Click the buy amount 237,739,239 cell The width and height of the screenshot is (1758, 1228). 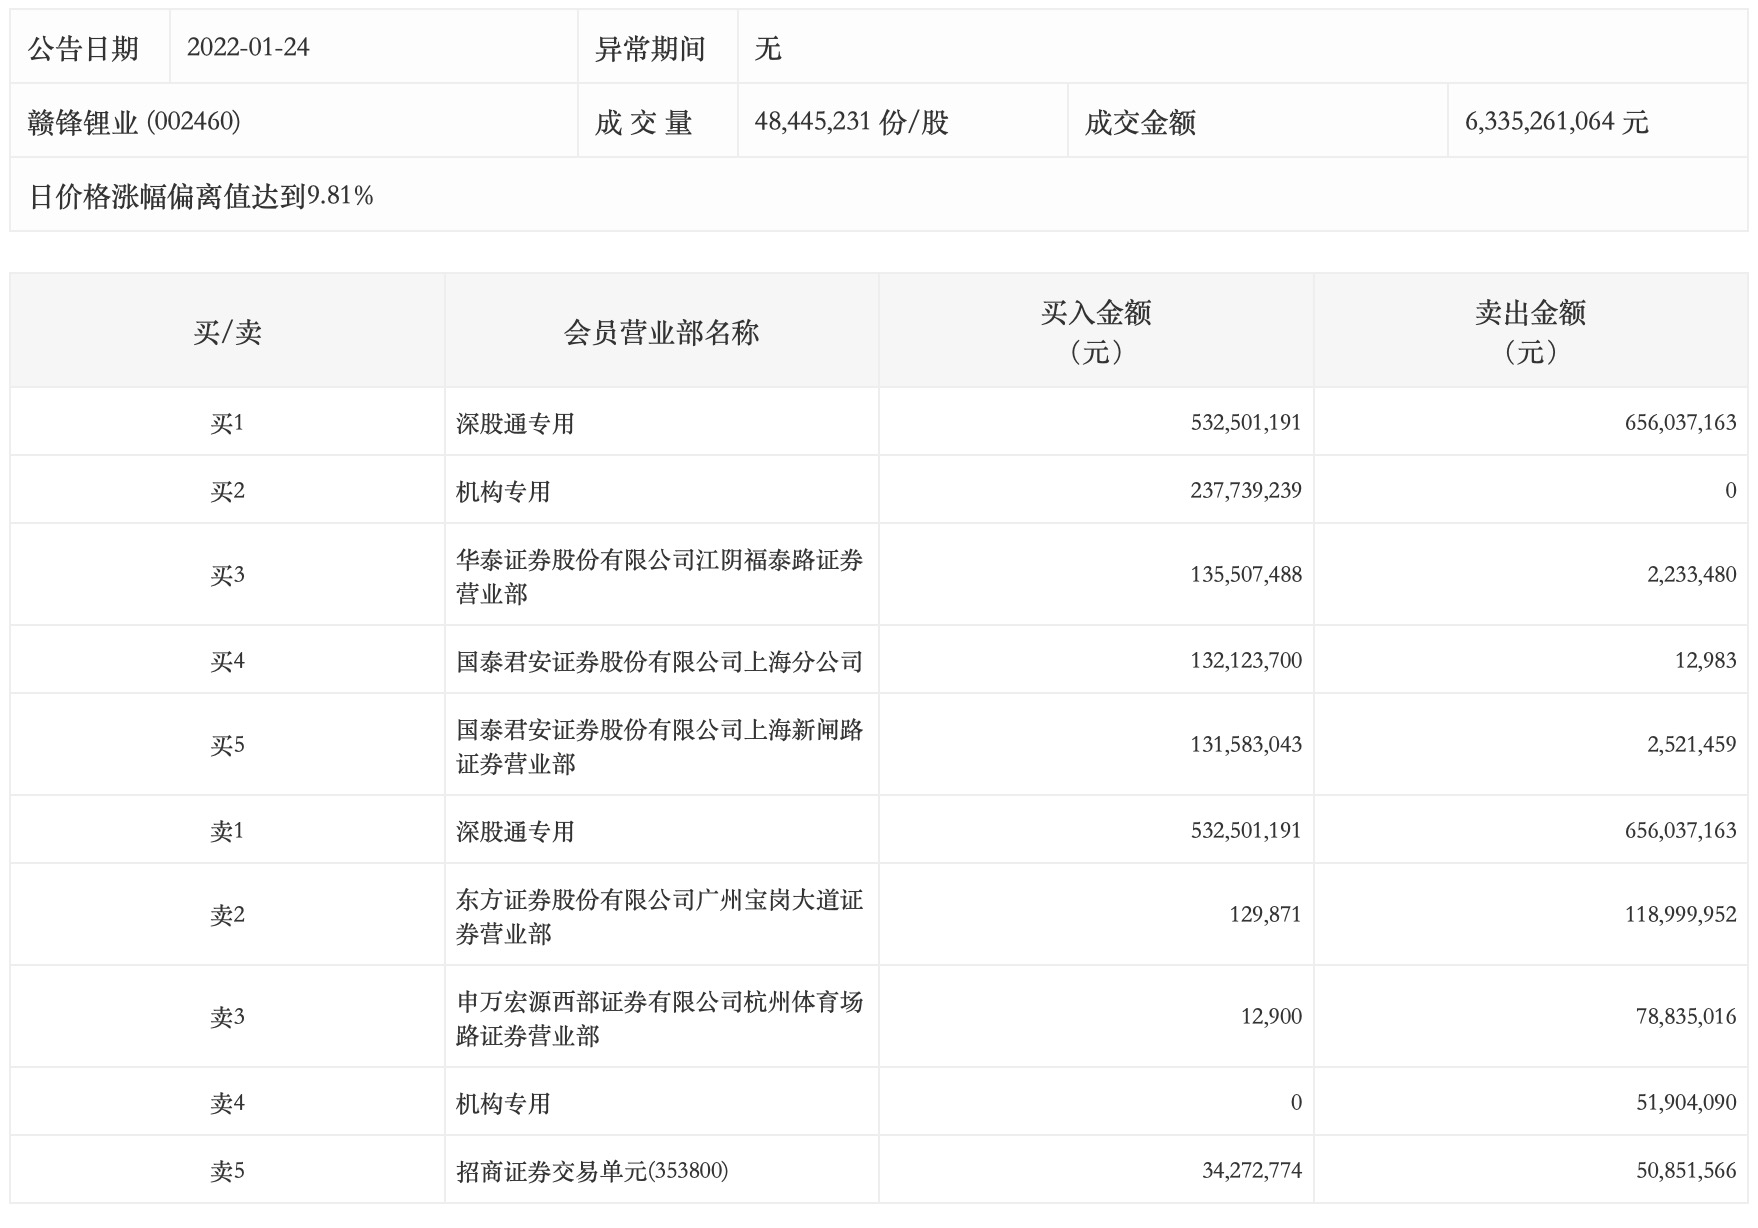(1245, 491)
